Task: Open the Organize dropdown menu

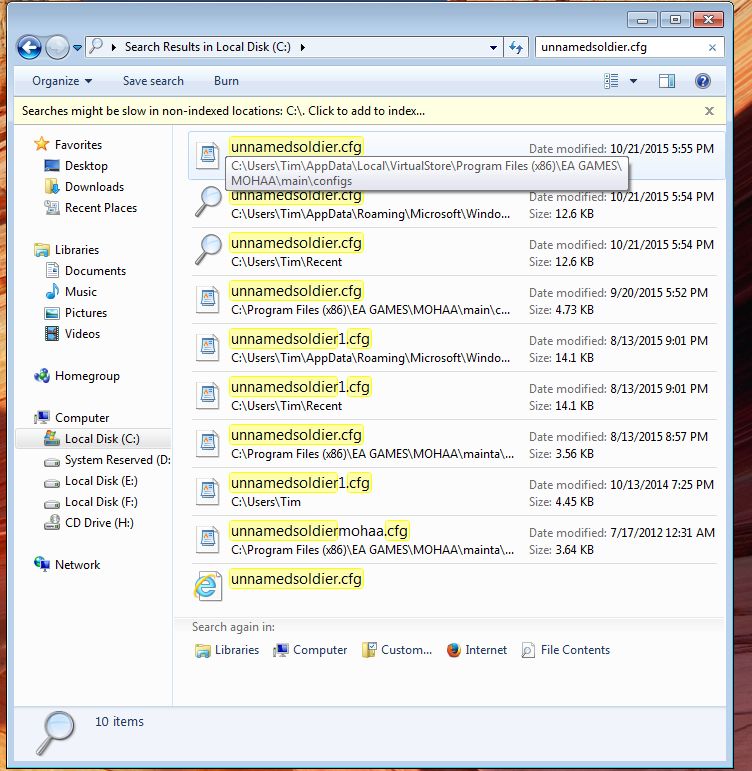Action: [61, 81]
